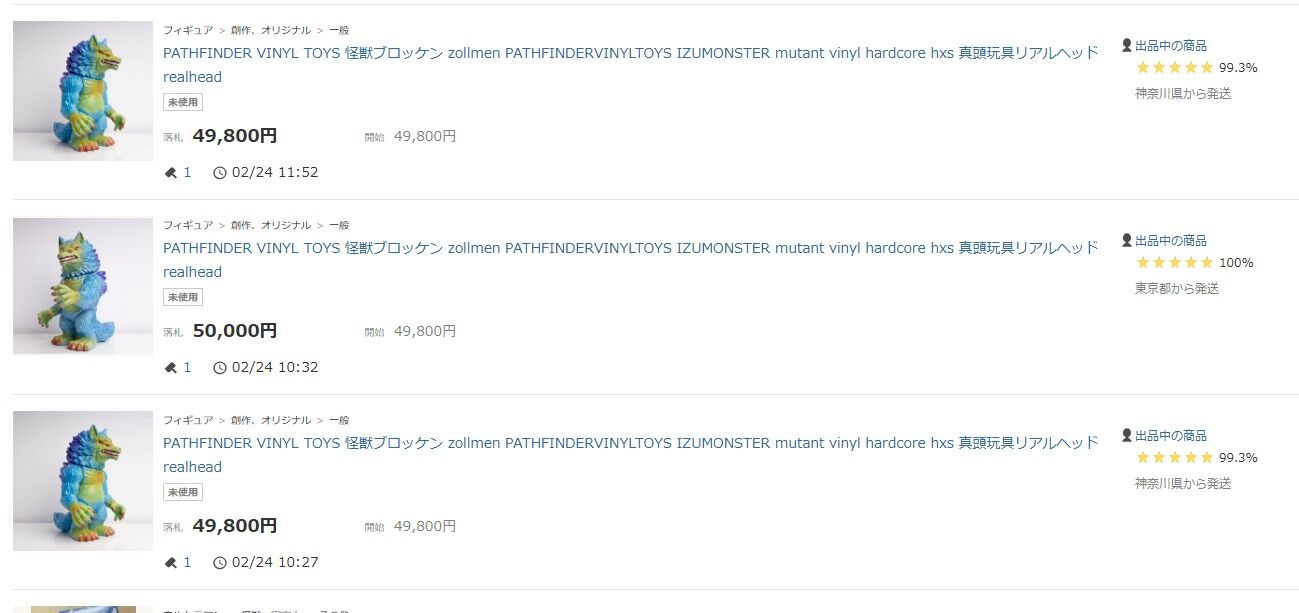1299x613 pixels.
Task: Open the third listing's monster figure thumbnail
Action: pos(83,481)
